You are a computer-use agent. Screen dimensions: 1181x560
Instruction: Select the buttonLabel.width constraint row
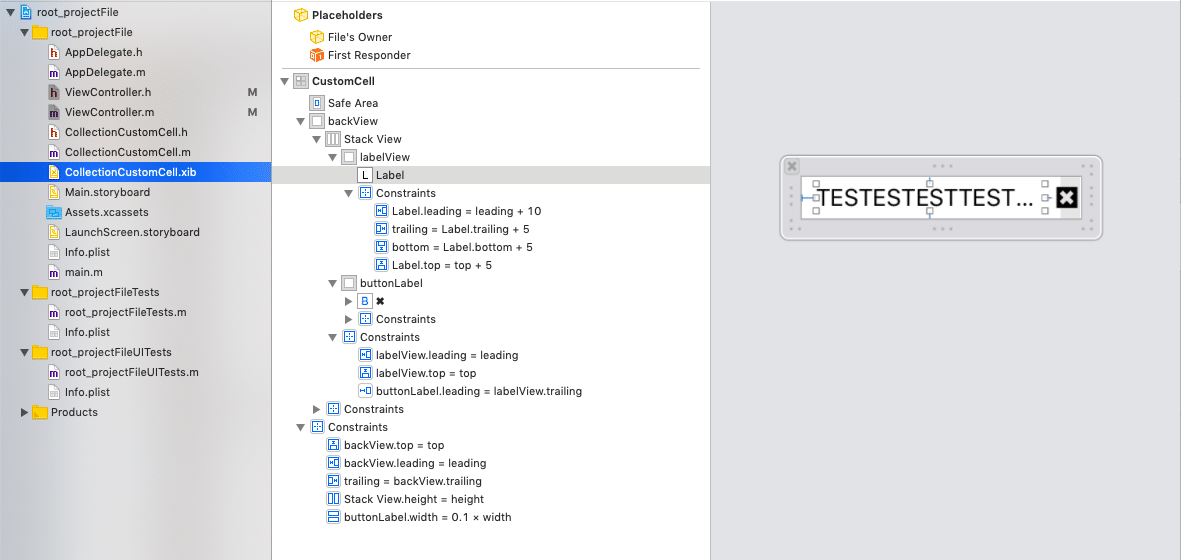pos(427,517)
